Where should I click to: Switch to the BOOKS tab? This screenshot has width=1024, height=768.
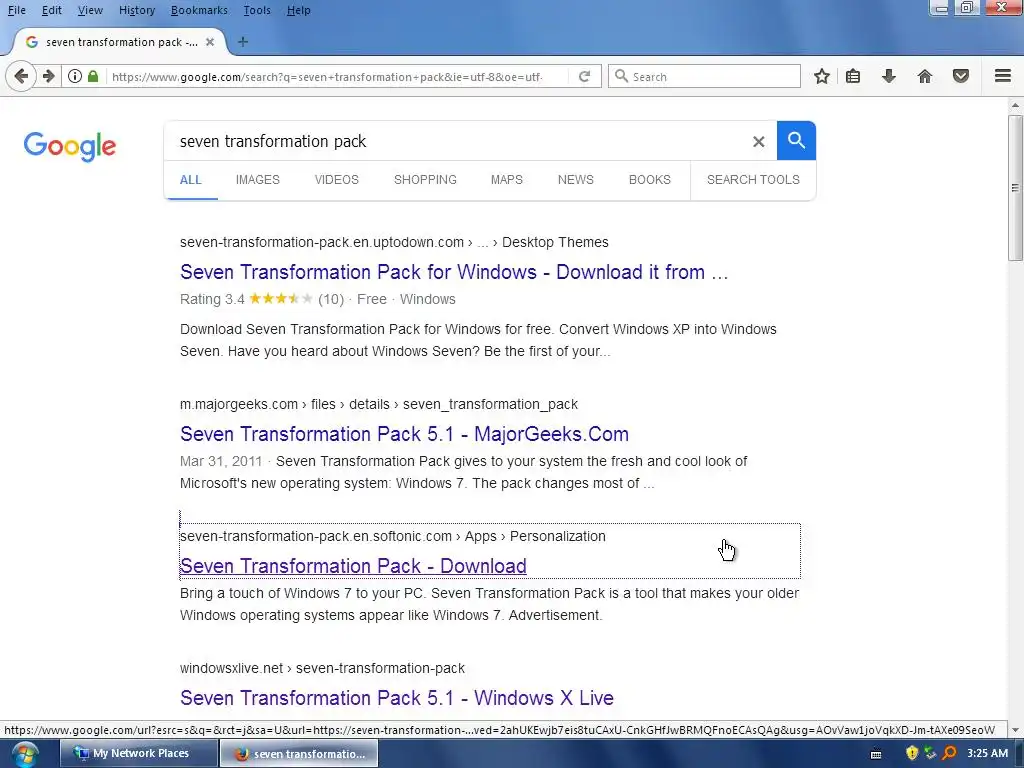(x=650, y=180)
